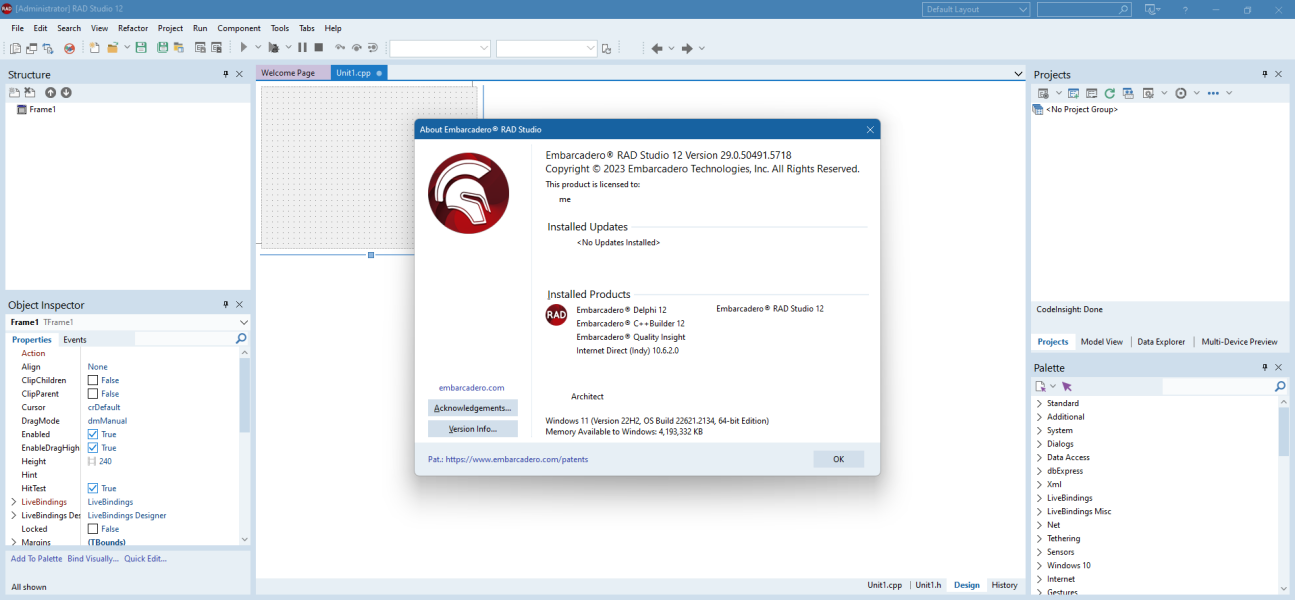Toggle the Locked checkbox
Screen dimensions: 1295x600
tap(93, 529)
